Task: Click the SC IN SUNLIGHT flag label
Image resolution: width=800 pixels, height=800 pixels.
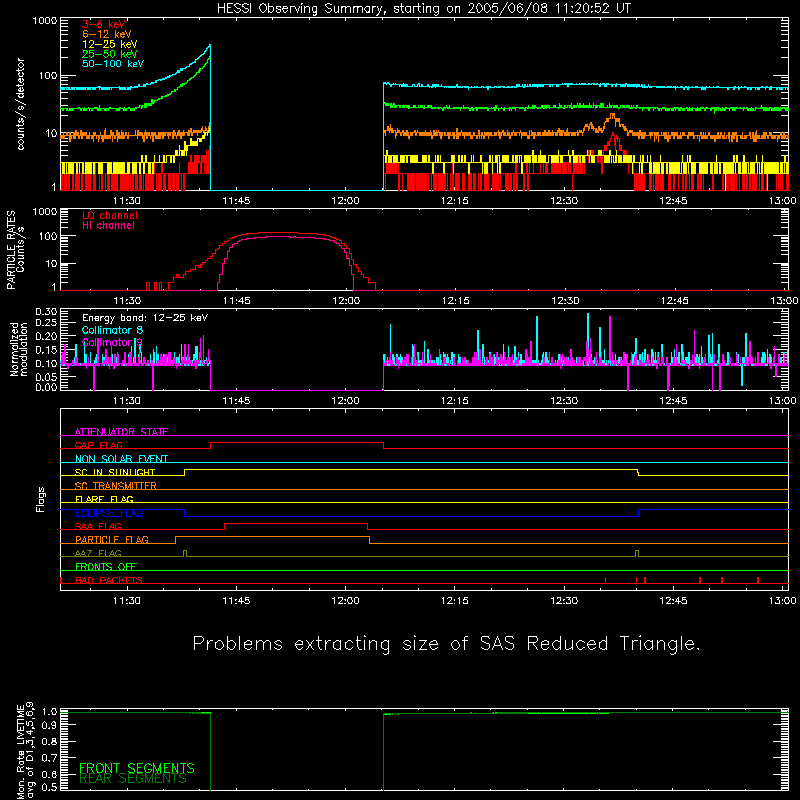Action: (115, 472)
